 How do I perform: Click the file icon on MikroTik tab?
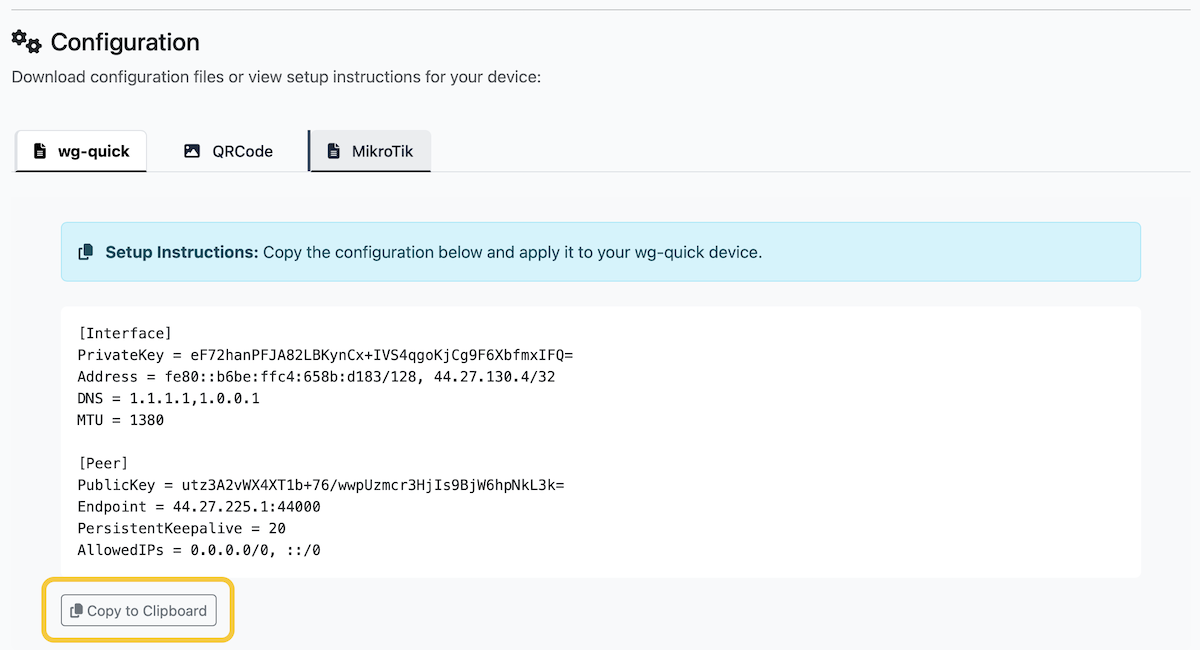[x=334, y=151]
